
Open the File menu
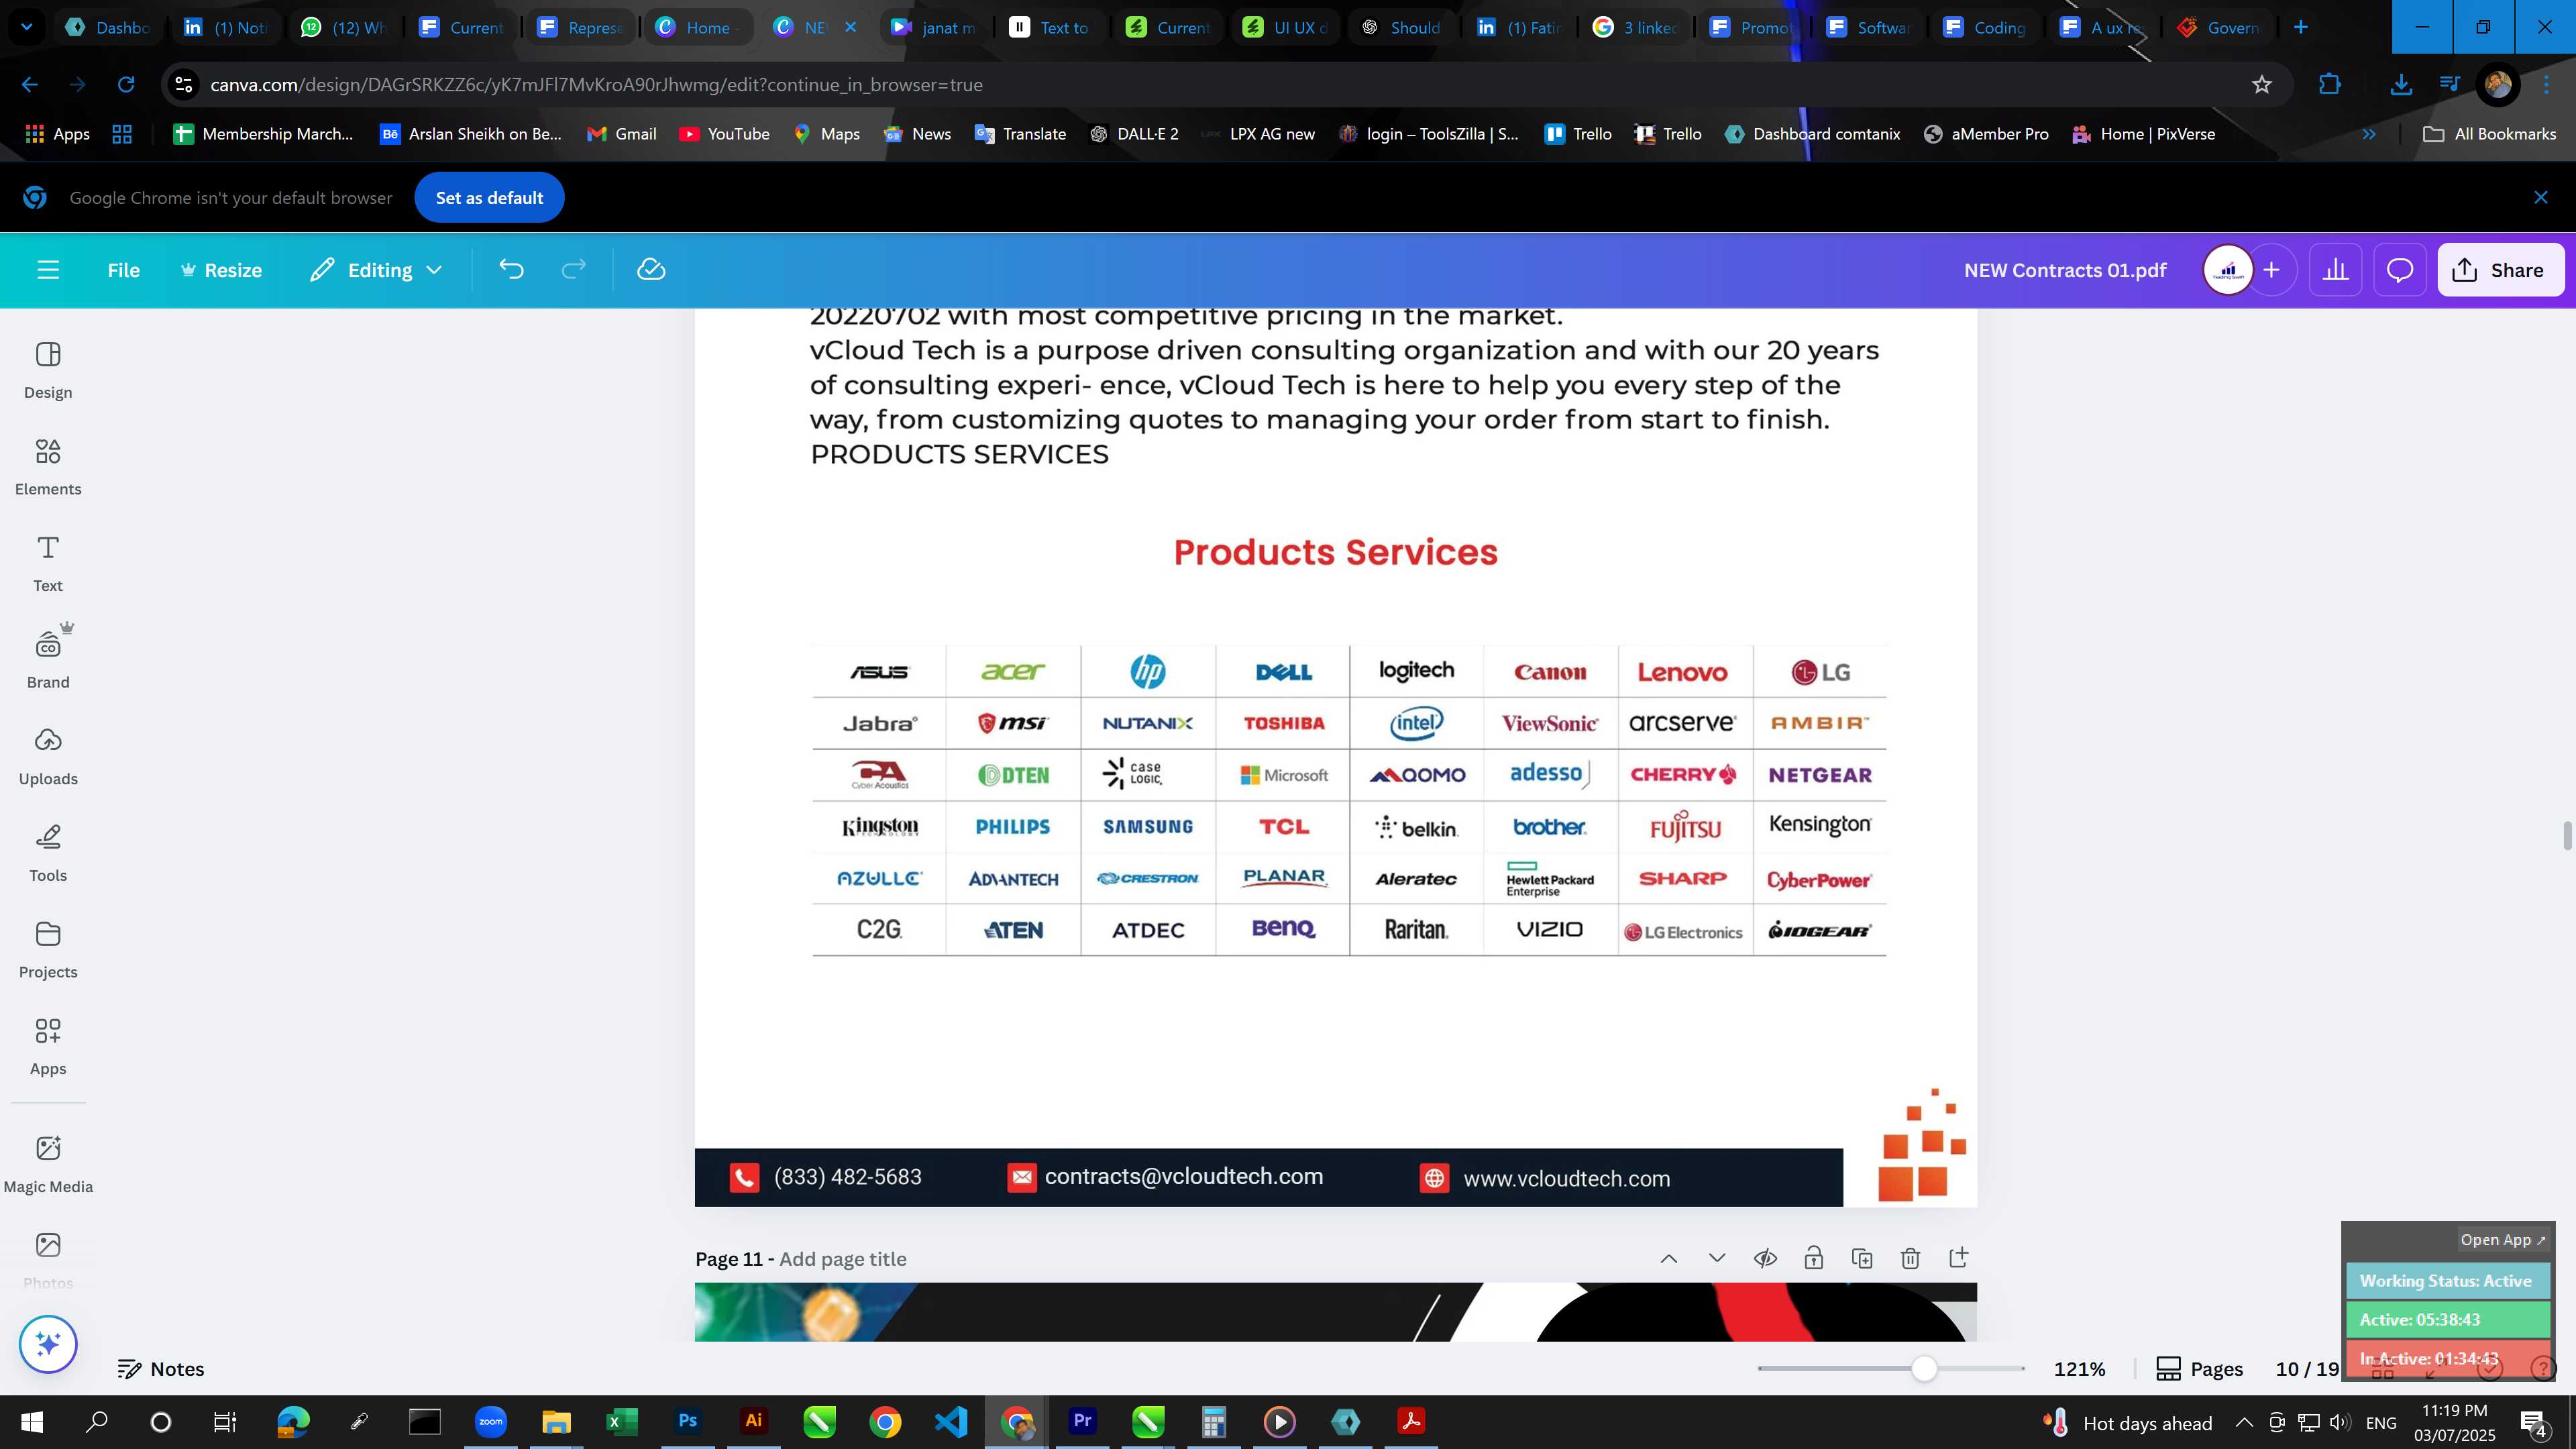tap(124, 270)
